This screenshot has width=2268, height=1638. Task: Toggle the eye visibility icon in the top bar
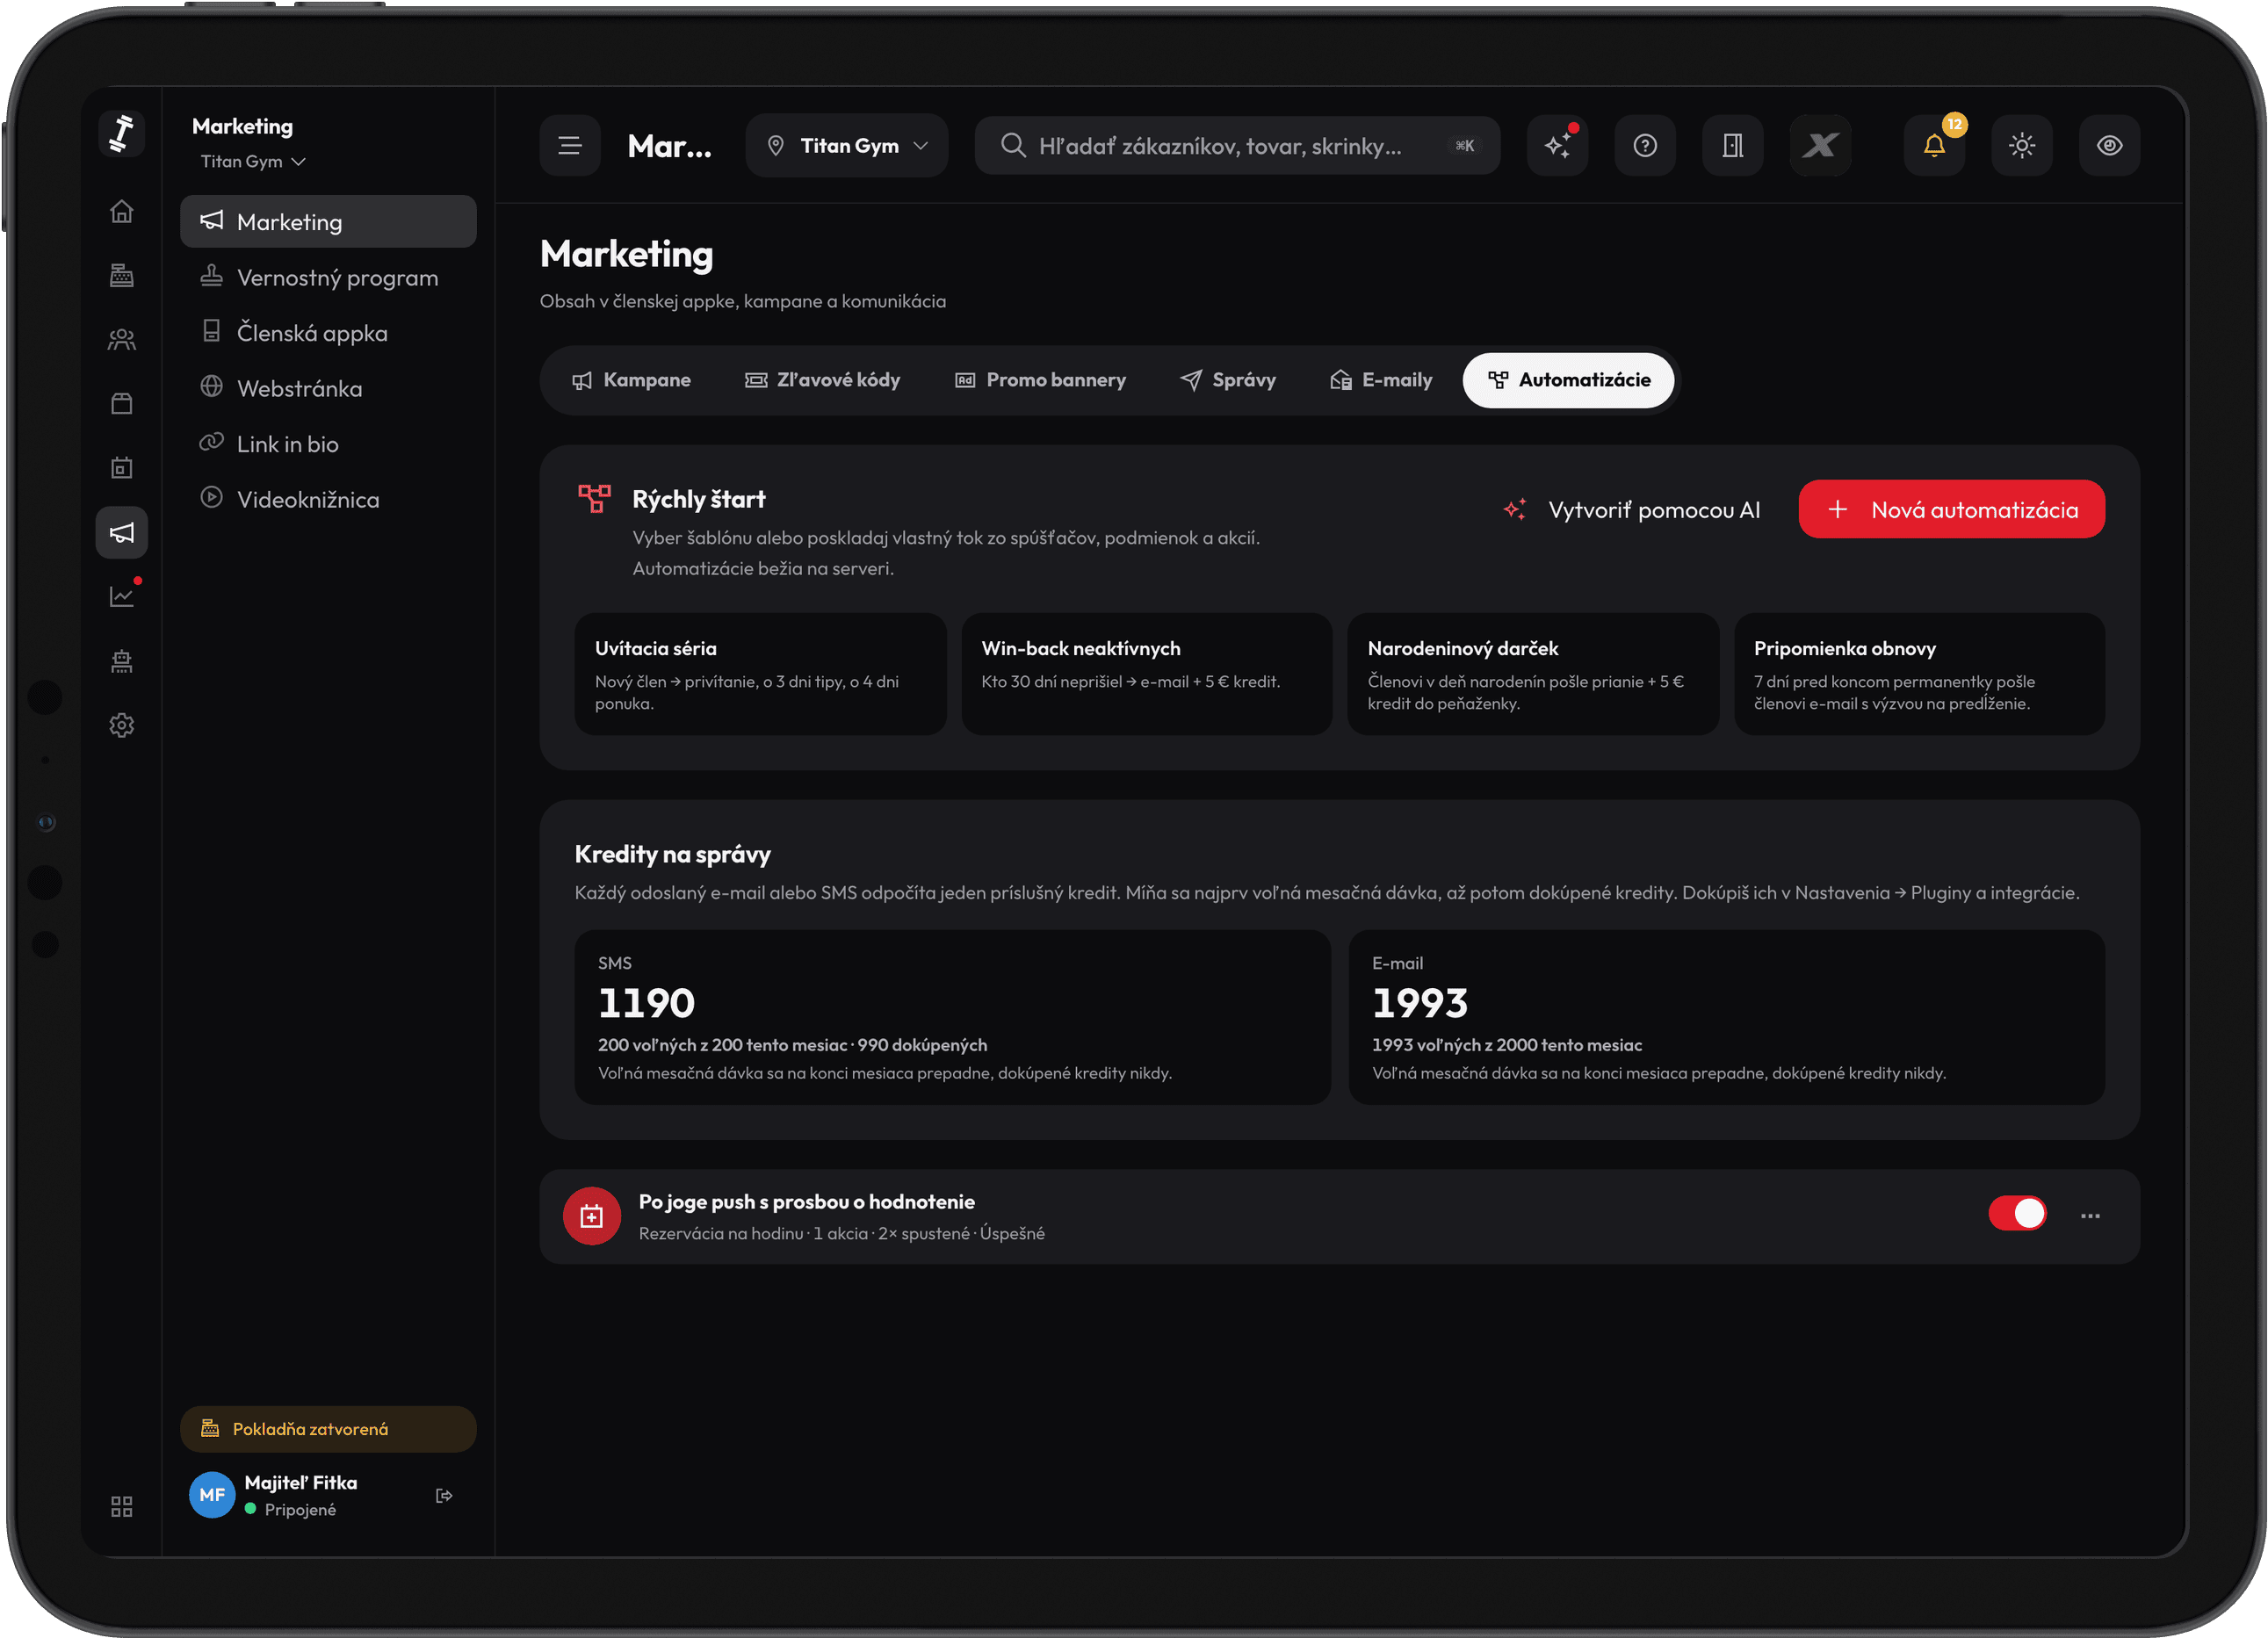2110,146
